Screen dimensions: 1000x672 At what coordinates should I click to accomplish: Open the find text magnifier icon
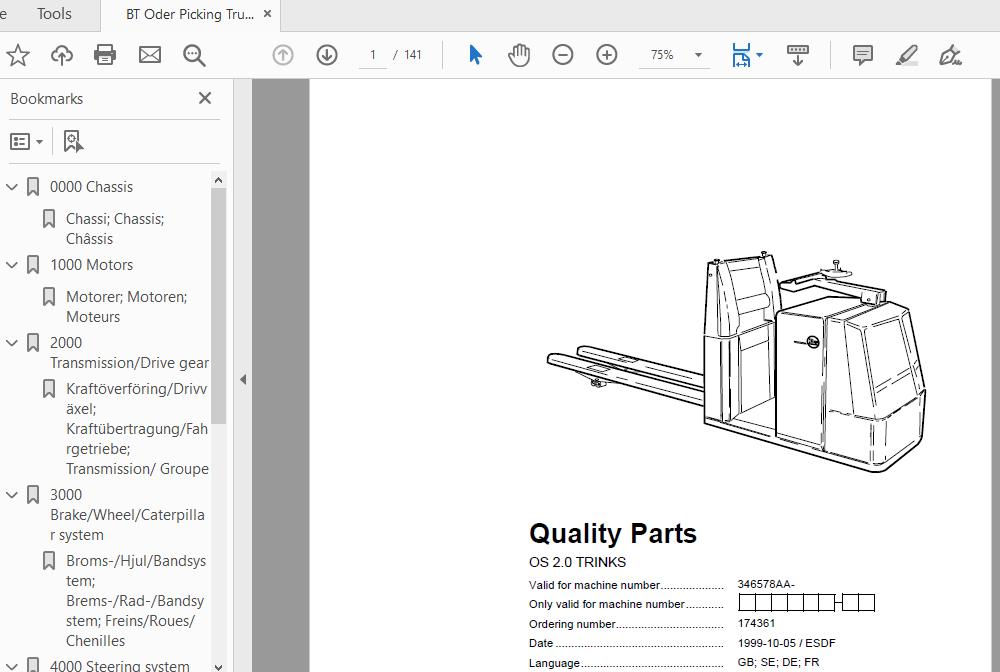coord(194,55)
